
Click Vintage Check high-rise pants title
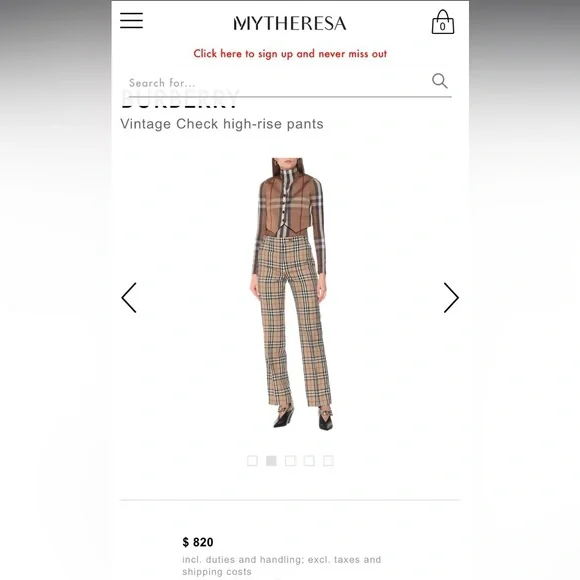[x=222, y=124]
